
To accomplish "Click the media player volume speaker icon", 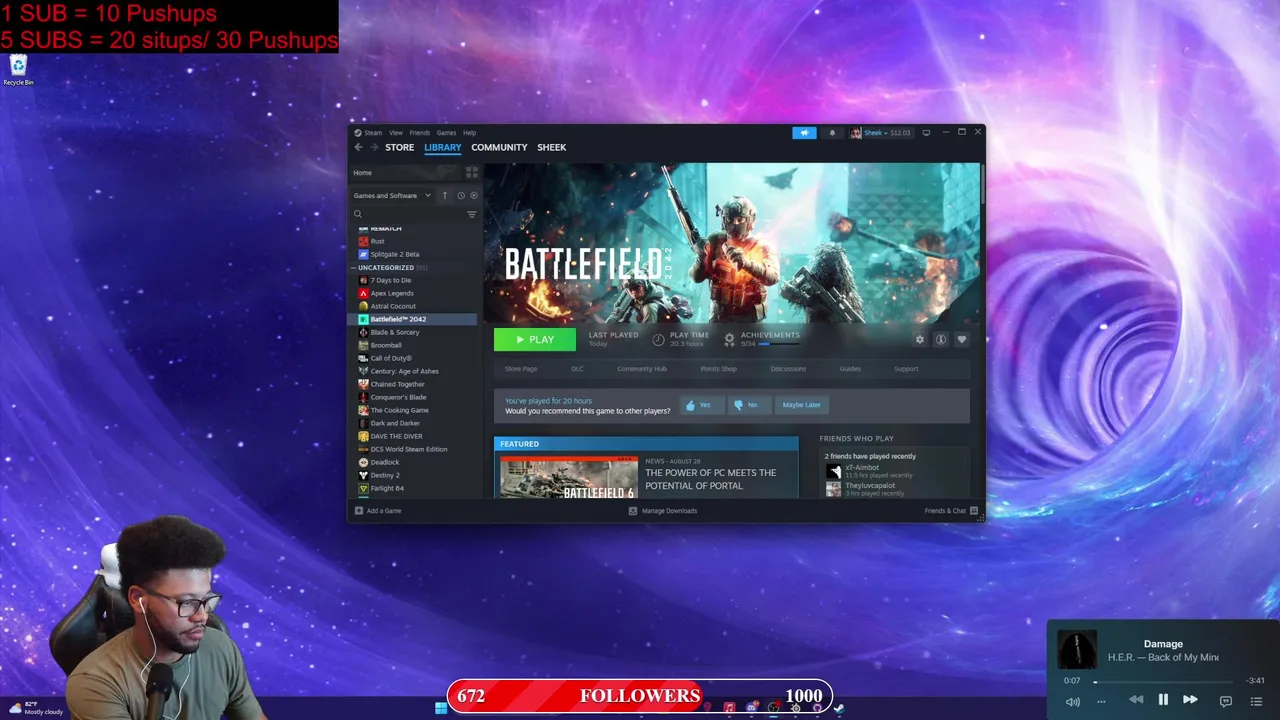I will click(1073, 701).
